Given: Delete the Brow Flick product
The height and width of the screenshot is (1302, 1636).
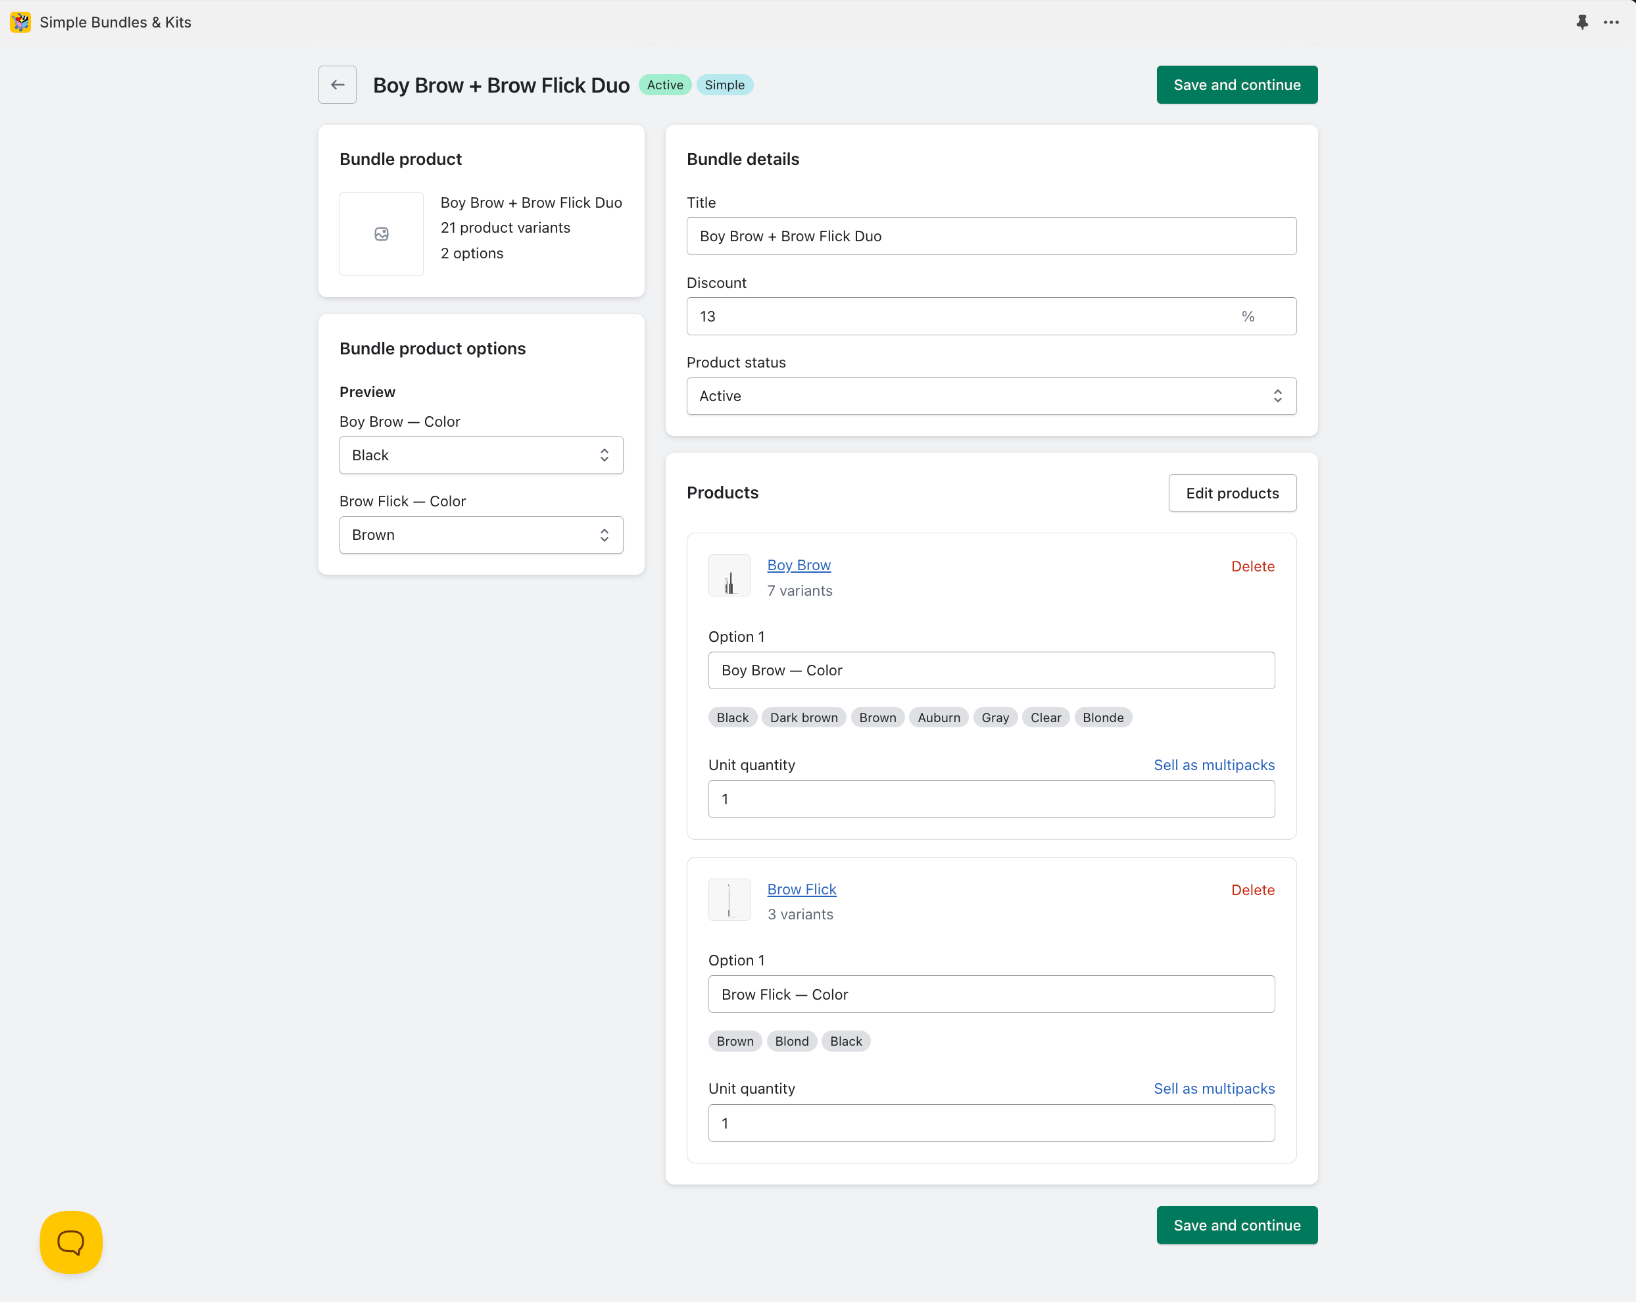Looking at the screenshot, I should pos(1253,890).
